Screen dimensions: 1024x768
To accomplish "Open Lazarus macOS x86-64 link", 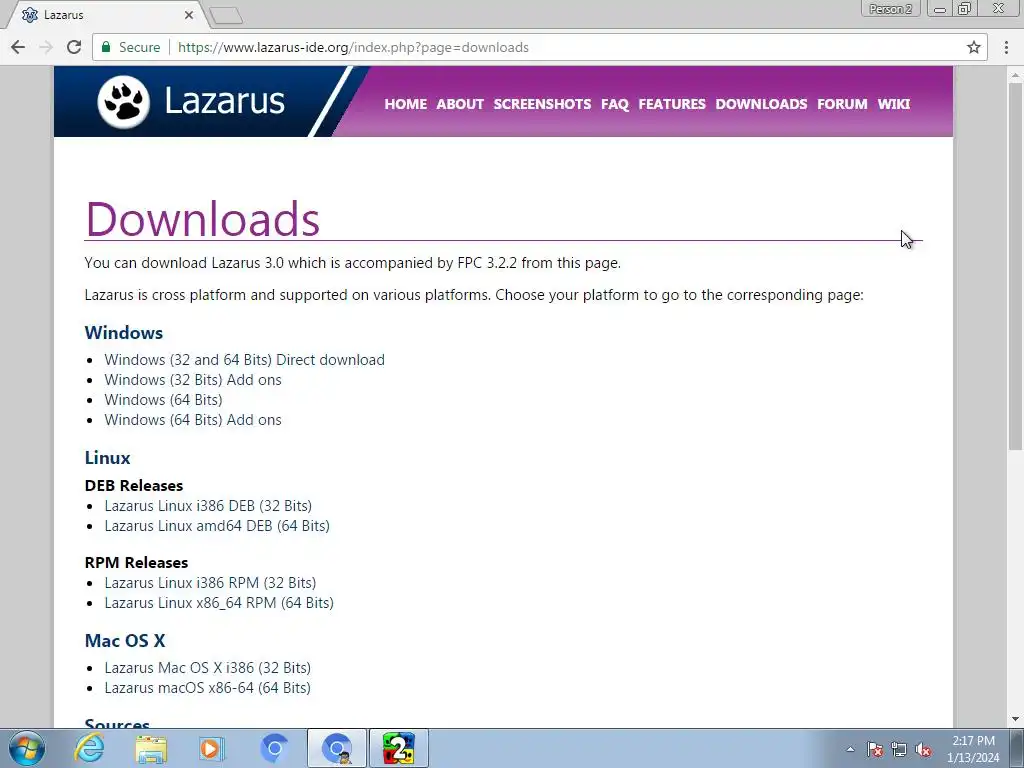I will pos(208,688).
